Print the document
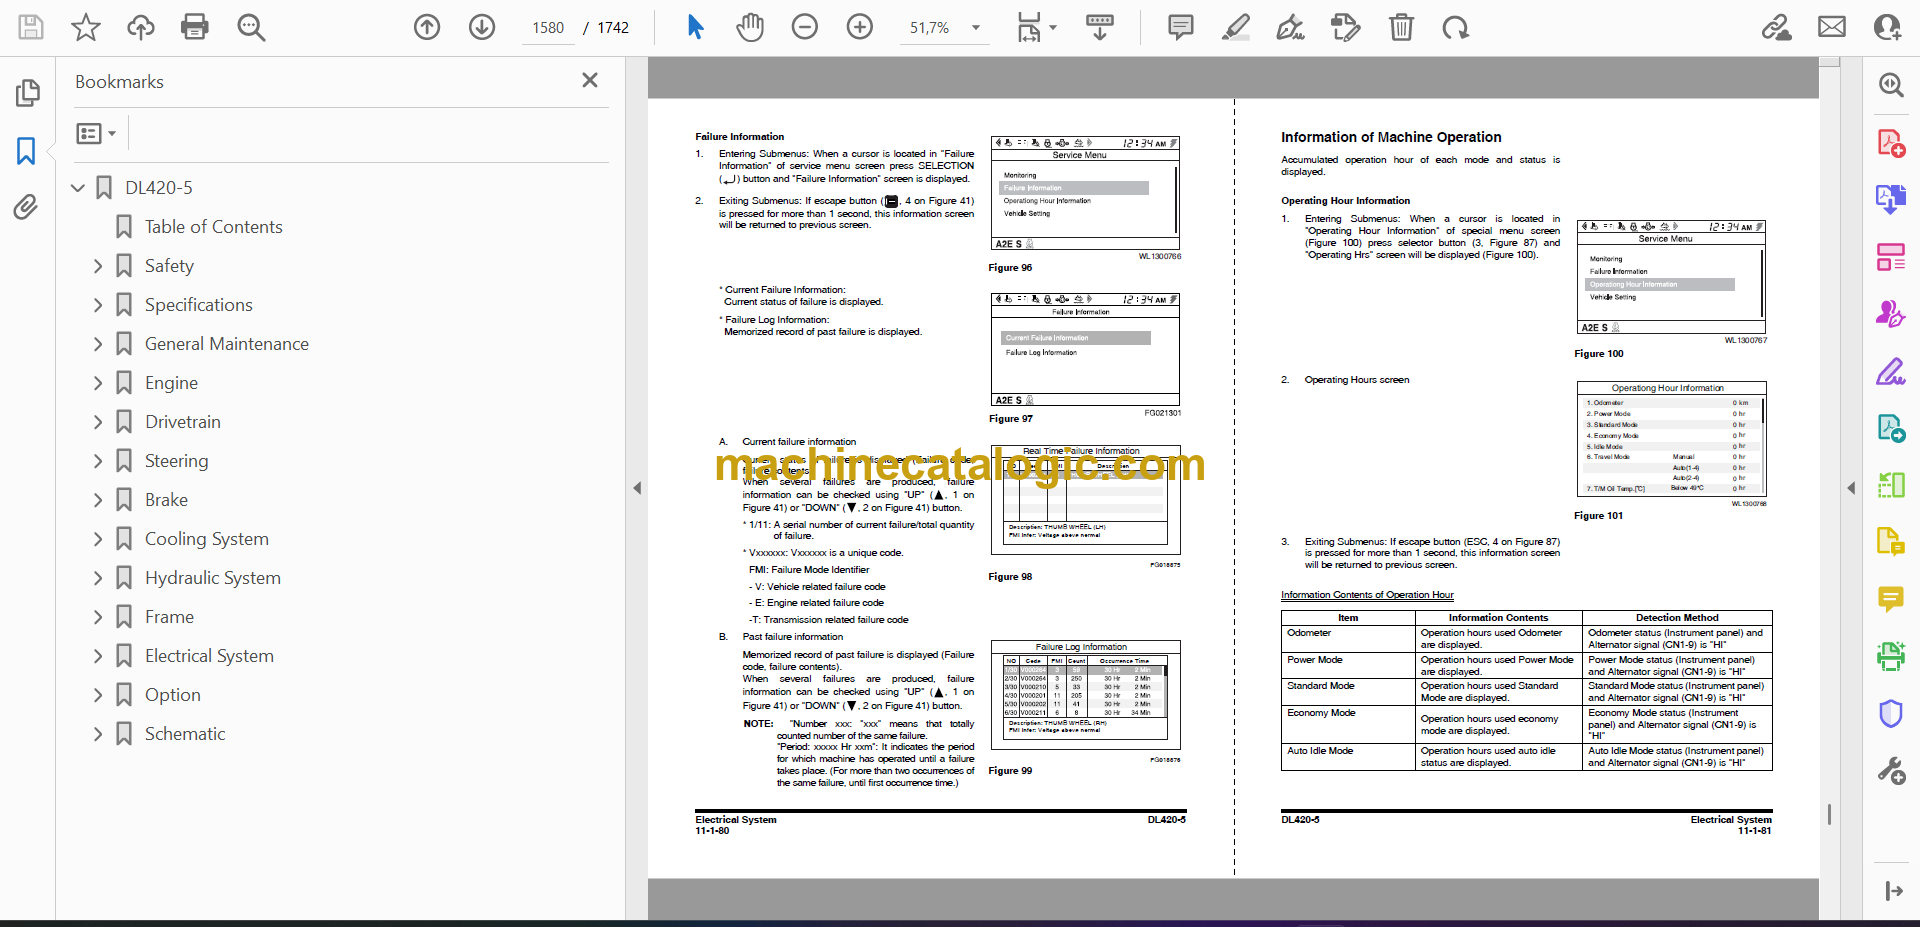Viewport: 1920px width, 927px height. [x=195, y=27]
